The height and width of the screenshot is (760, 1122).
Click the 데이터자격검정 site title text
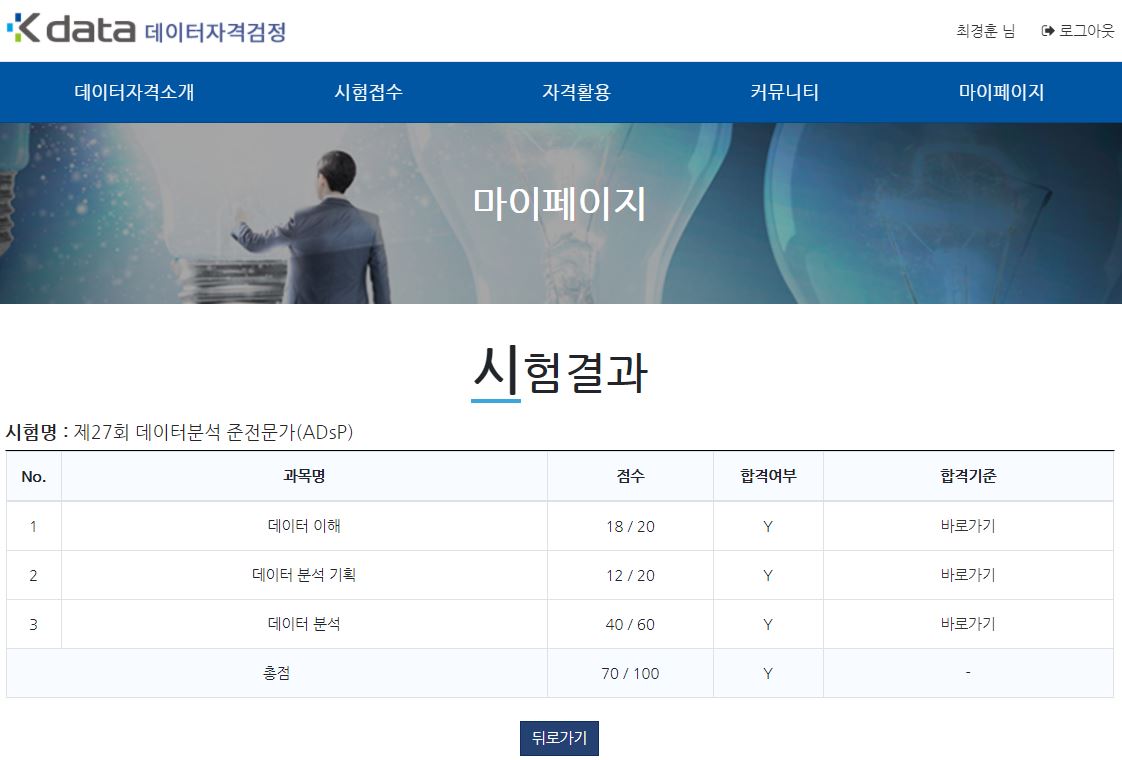[216, 32]
